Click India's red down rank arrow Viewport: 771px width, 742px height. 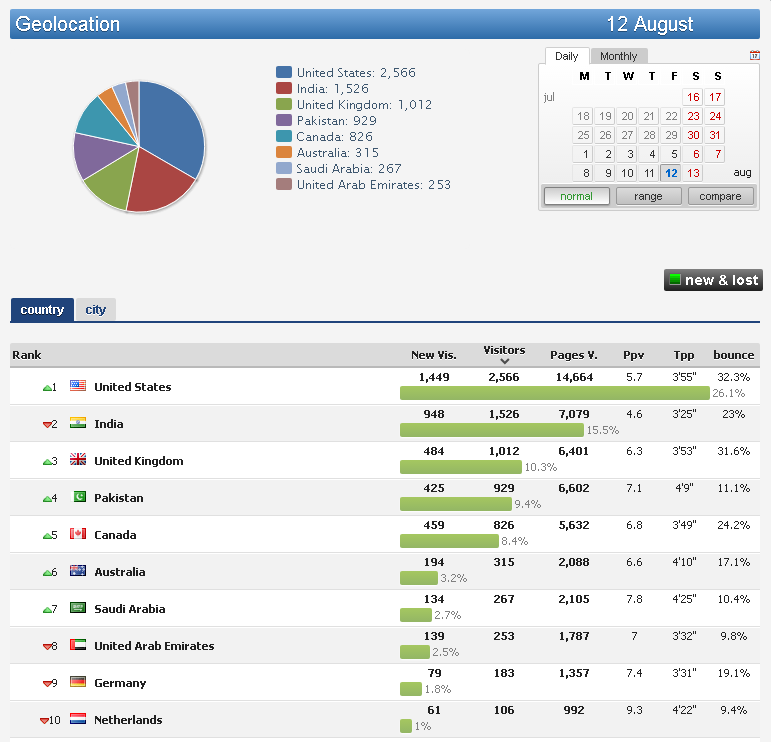coord(47,424)
